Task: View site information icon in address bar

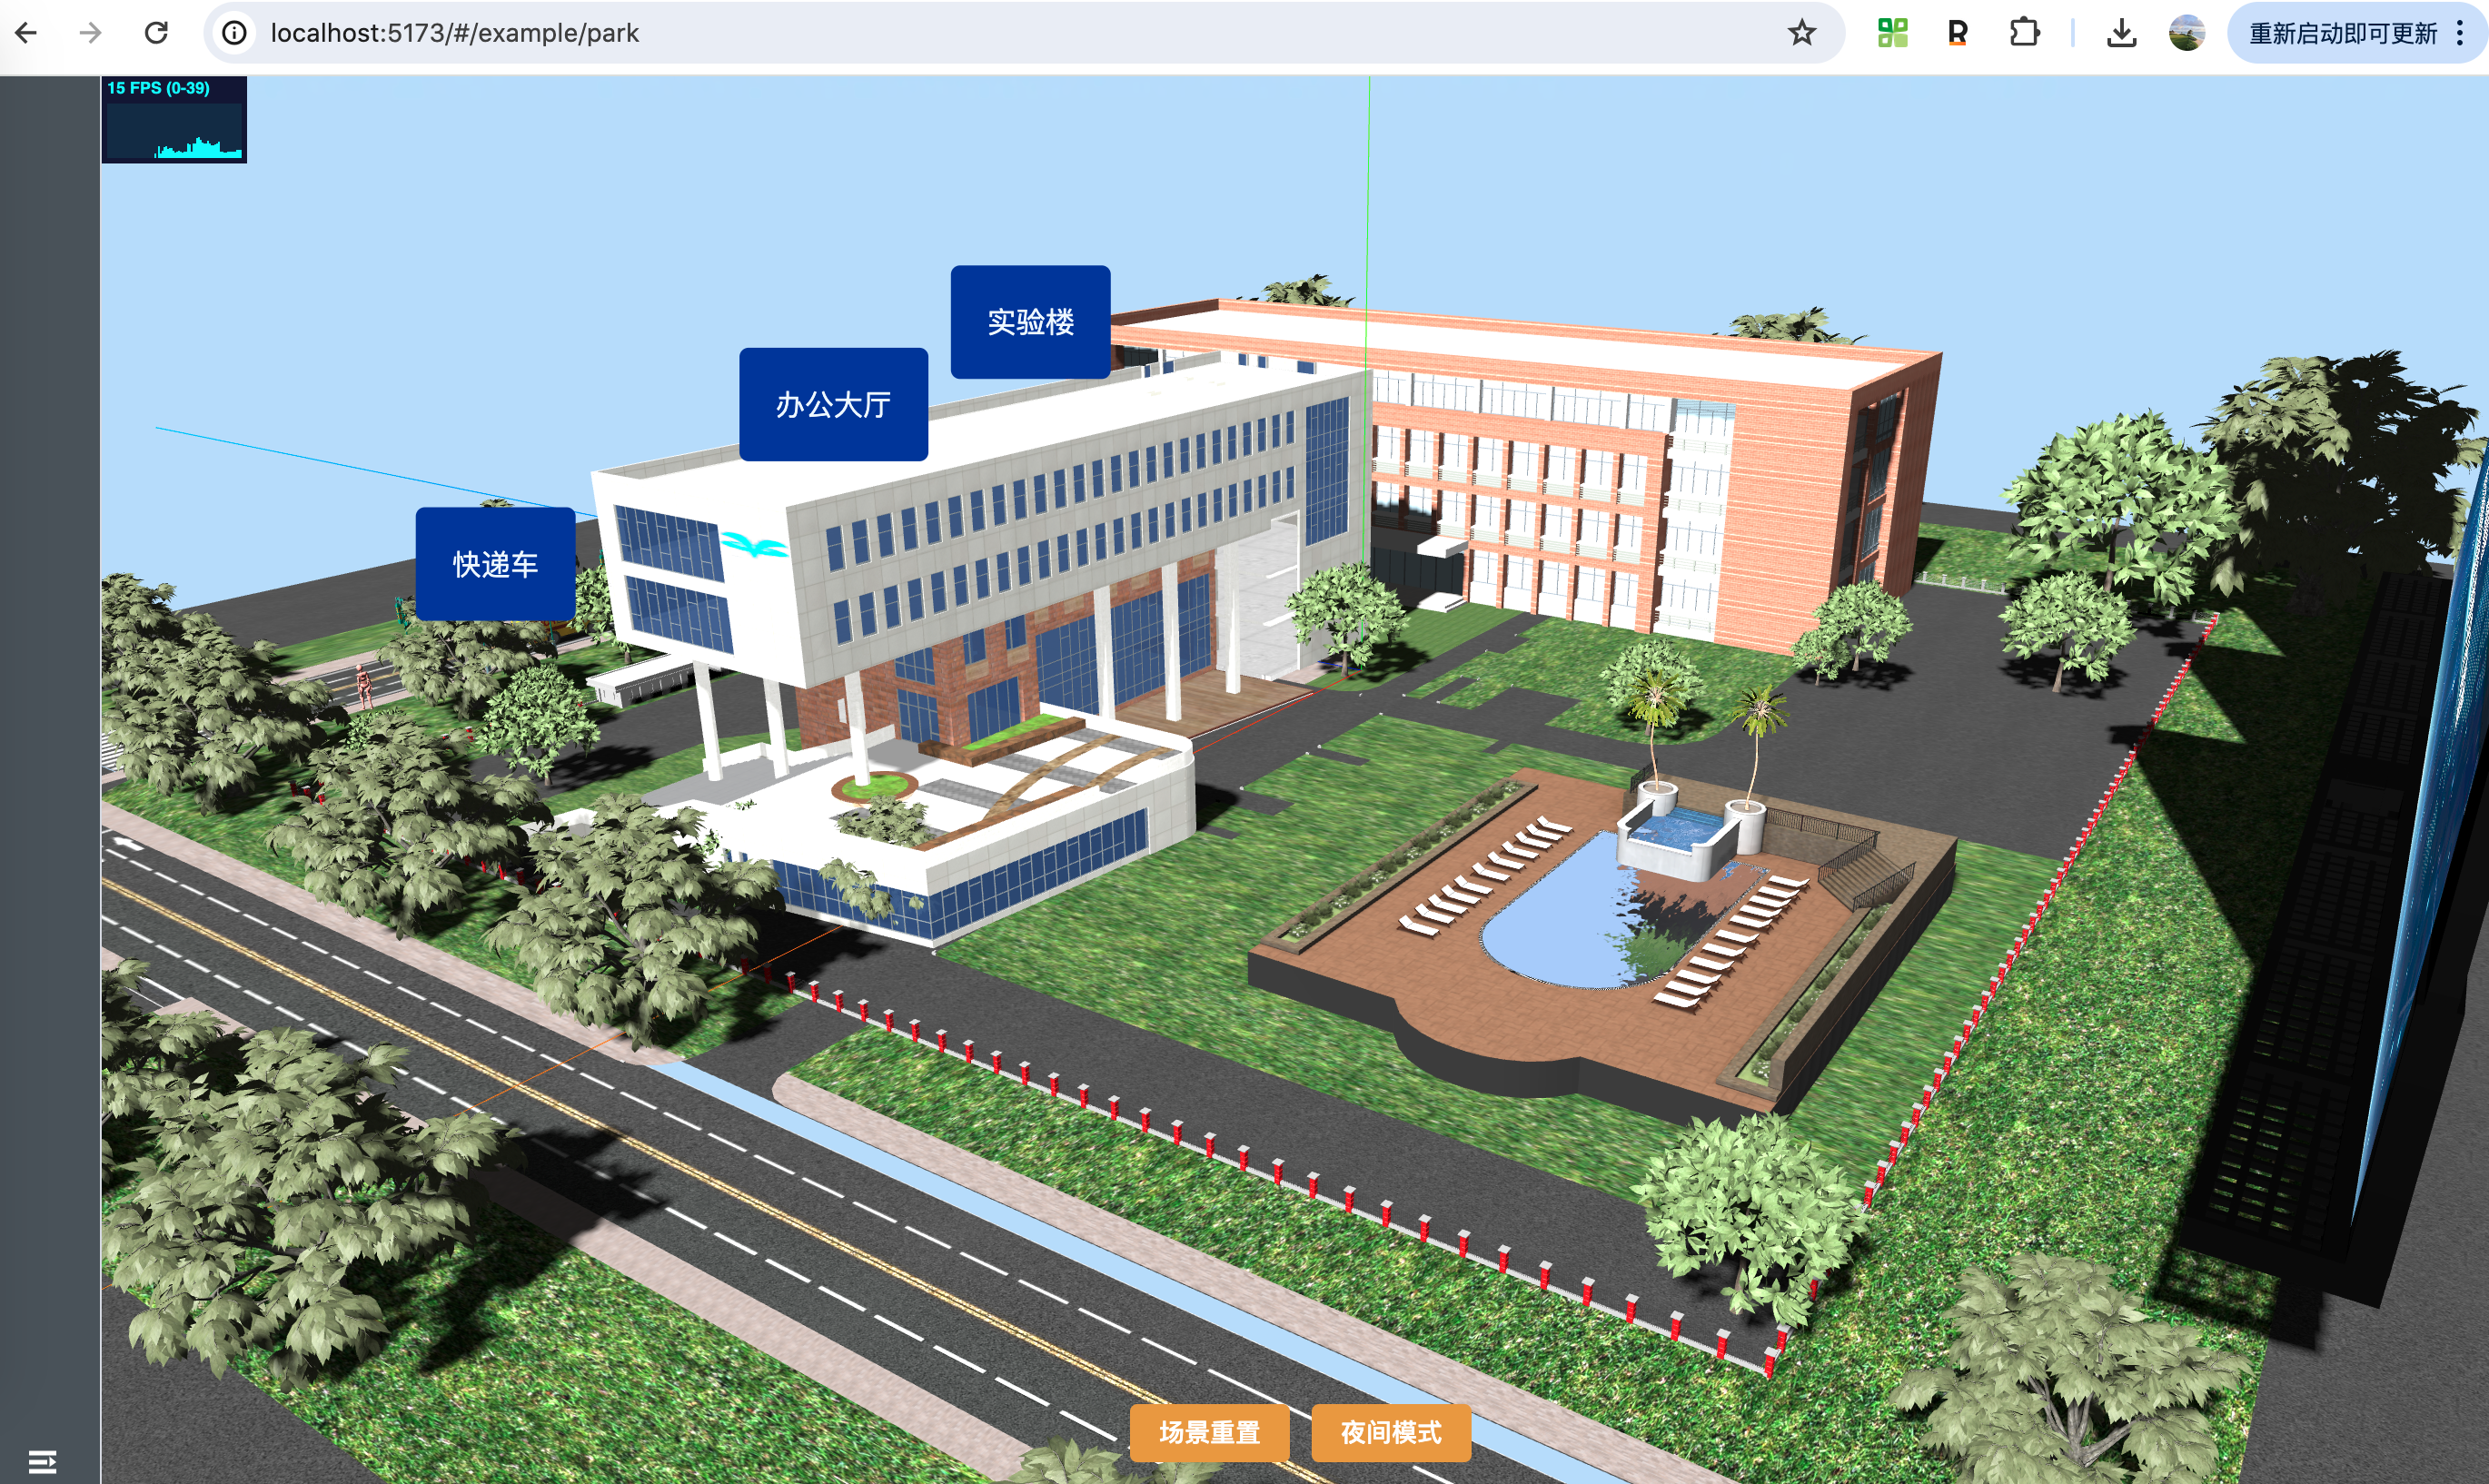Action: pyautogui.click(x=234, y=33)
